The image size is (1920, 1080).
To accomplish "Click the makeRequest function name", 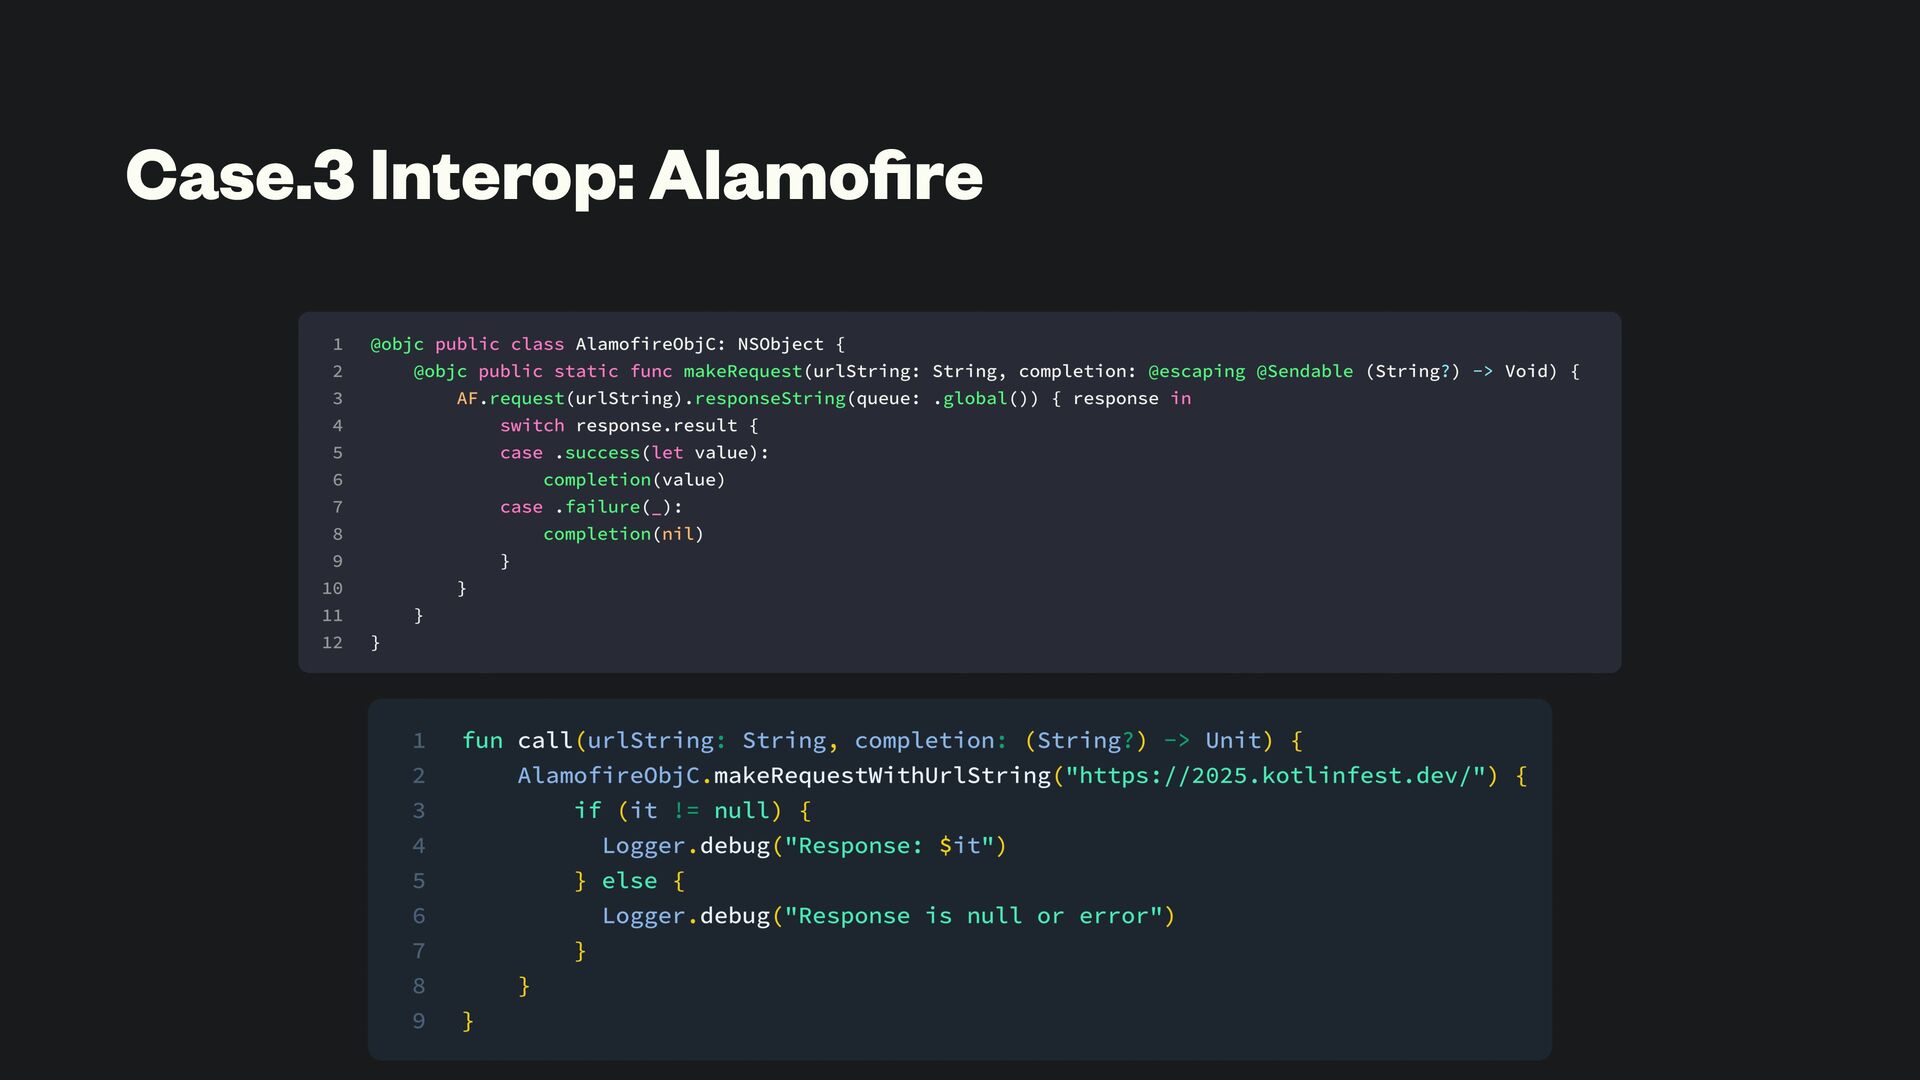I will (742, 371).
